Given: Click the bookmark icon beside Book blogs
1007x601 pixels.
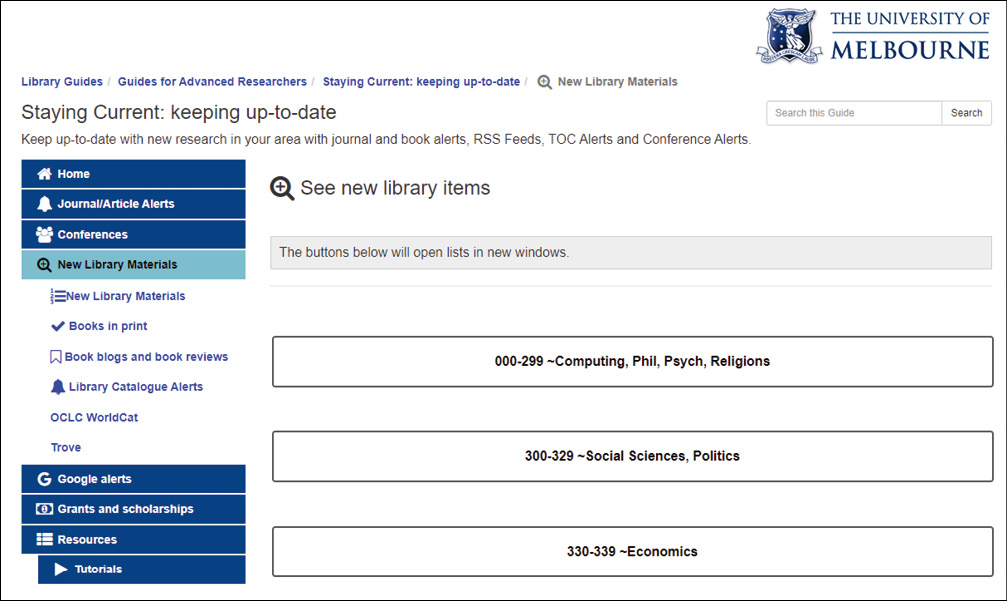Looking at the screenshot, I should point(56,357).
